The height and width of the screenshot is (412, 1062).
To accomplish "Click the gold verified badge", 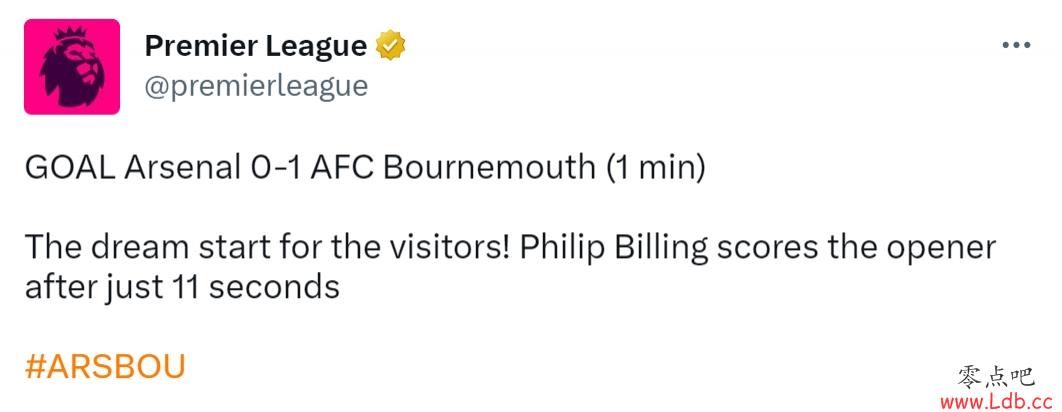I will coord(391,45).
